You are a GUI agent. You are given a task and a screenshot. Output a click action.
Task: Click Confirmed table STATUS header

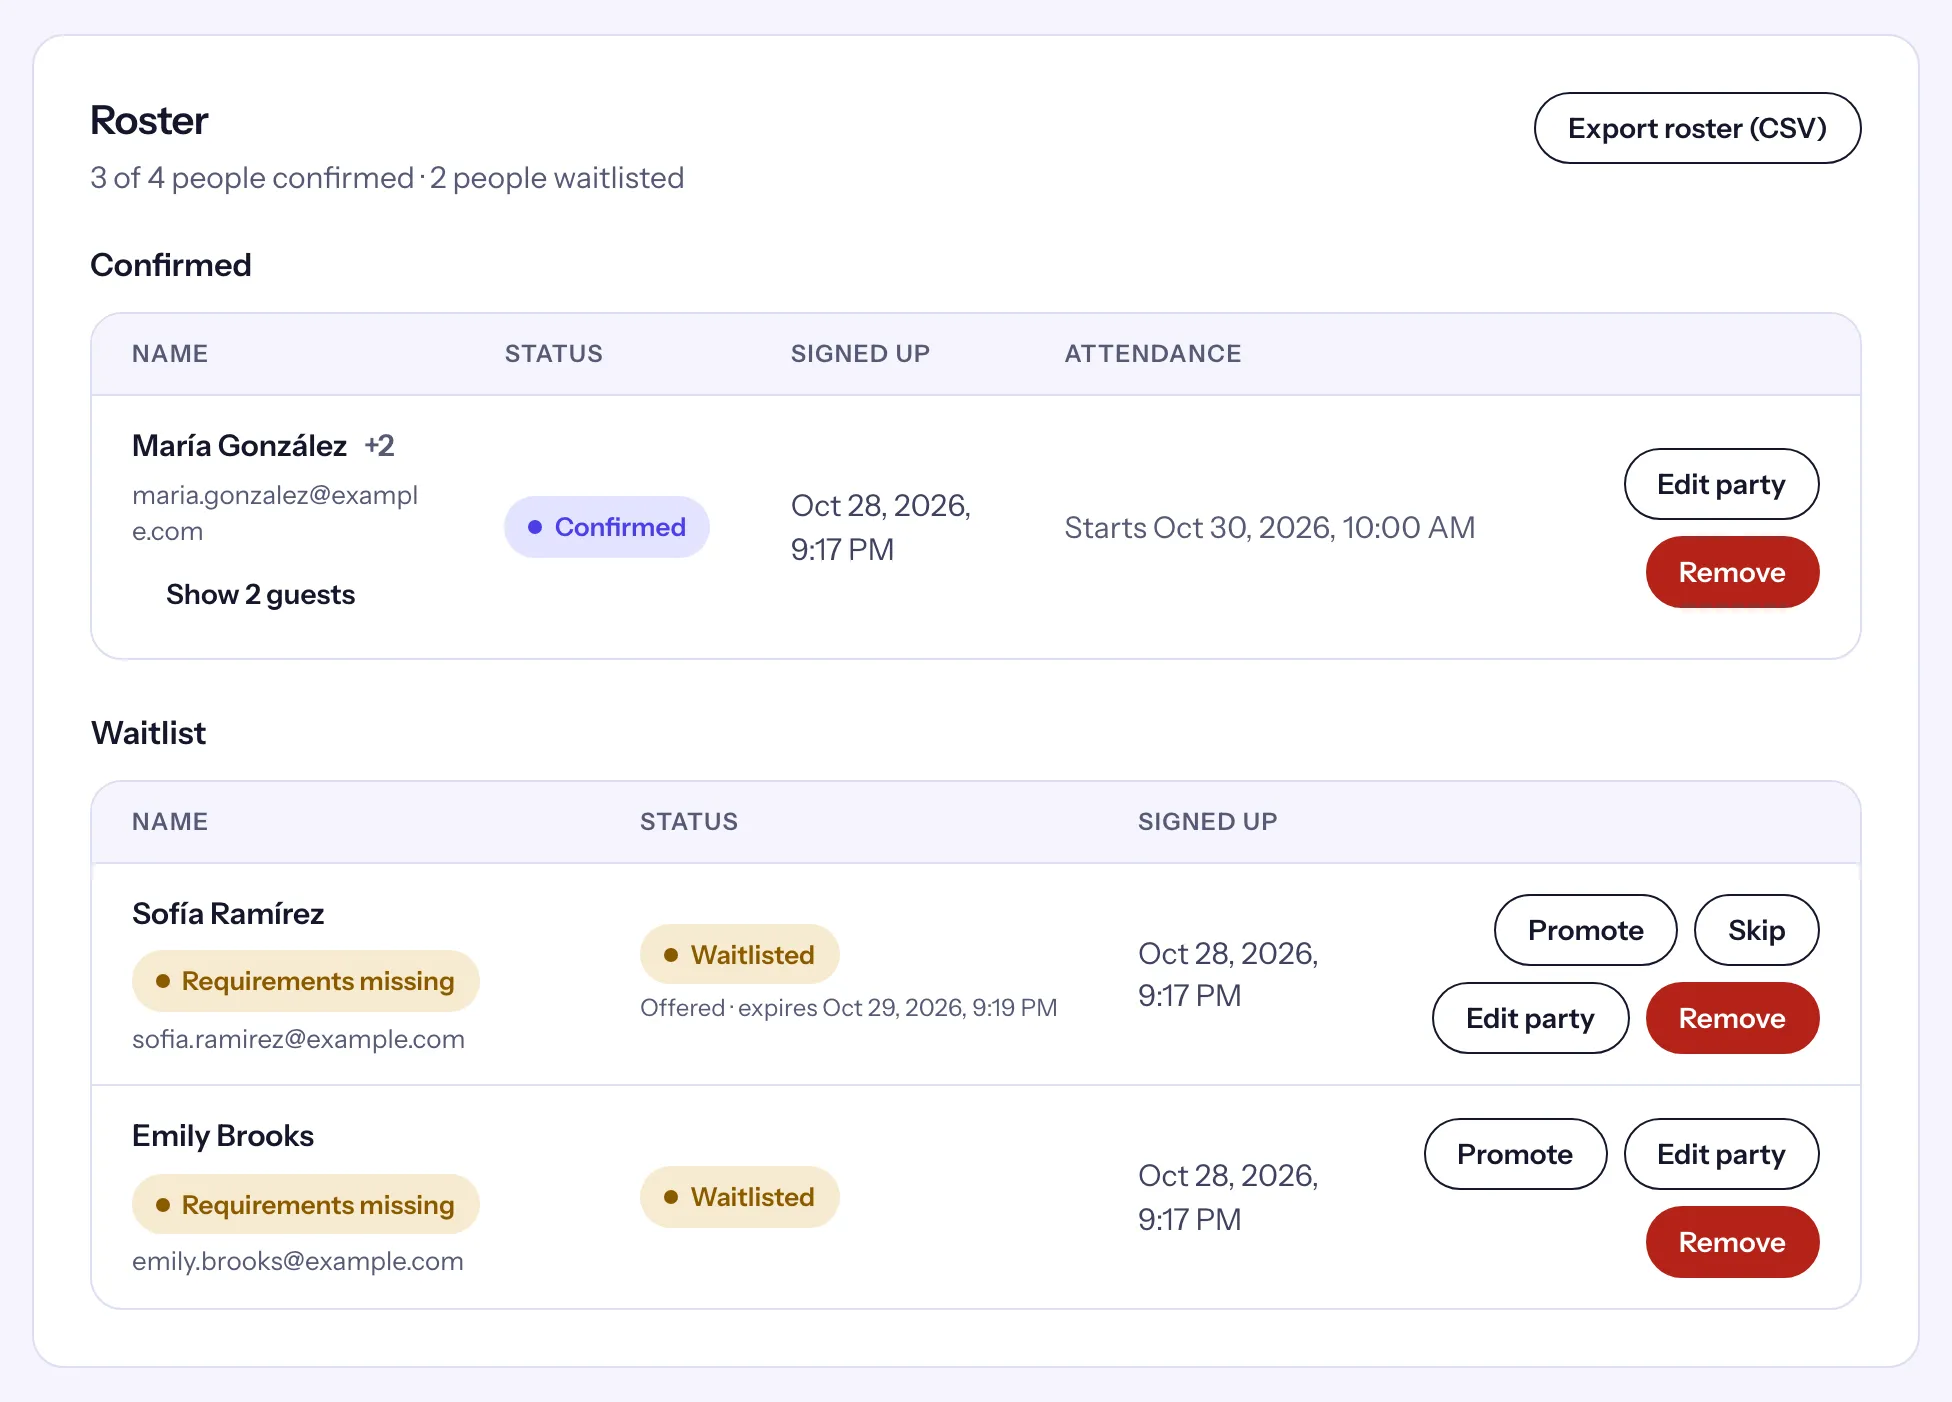click(553, 353)
